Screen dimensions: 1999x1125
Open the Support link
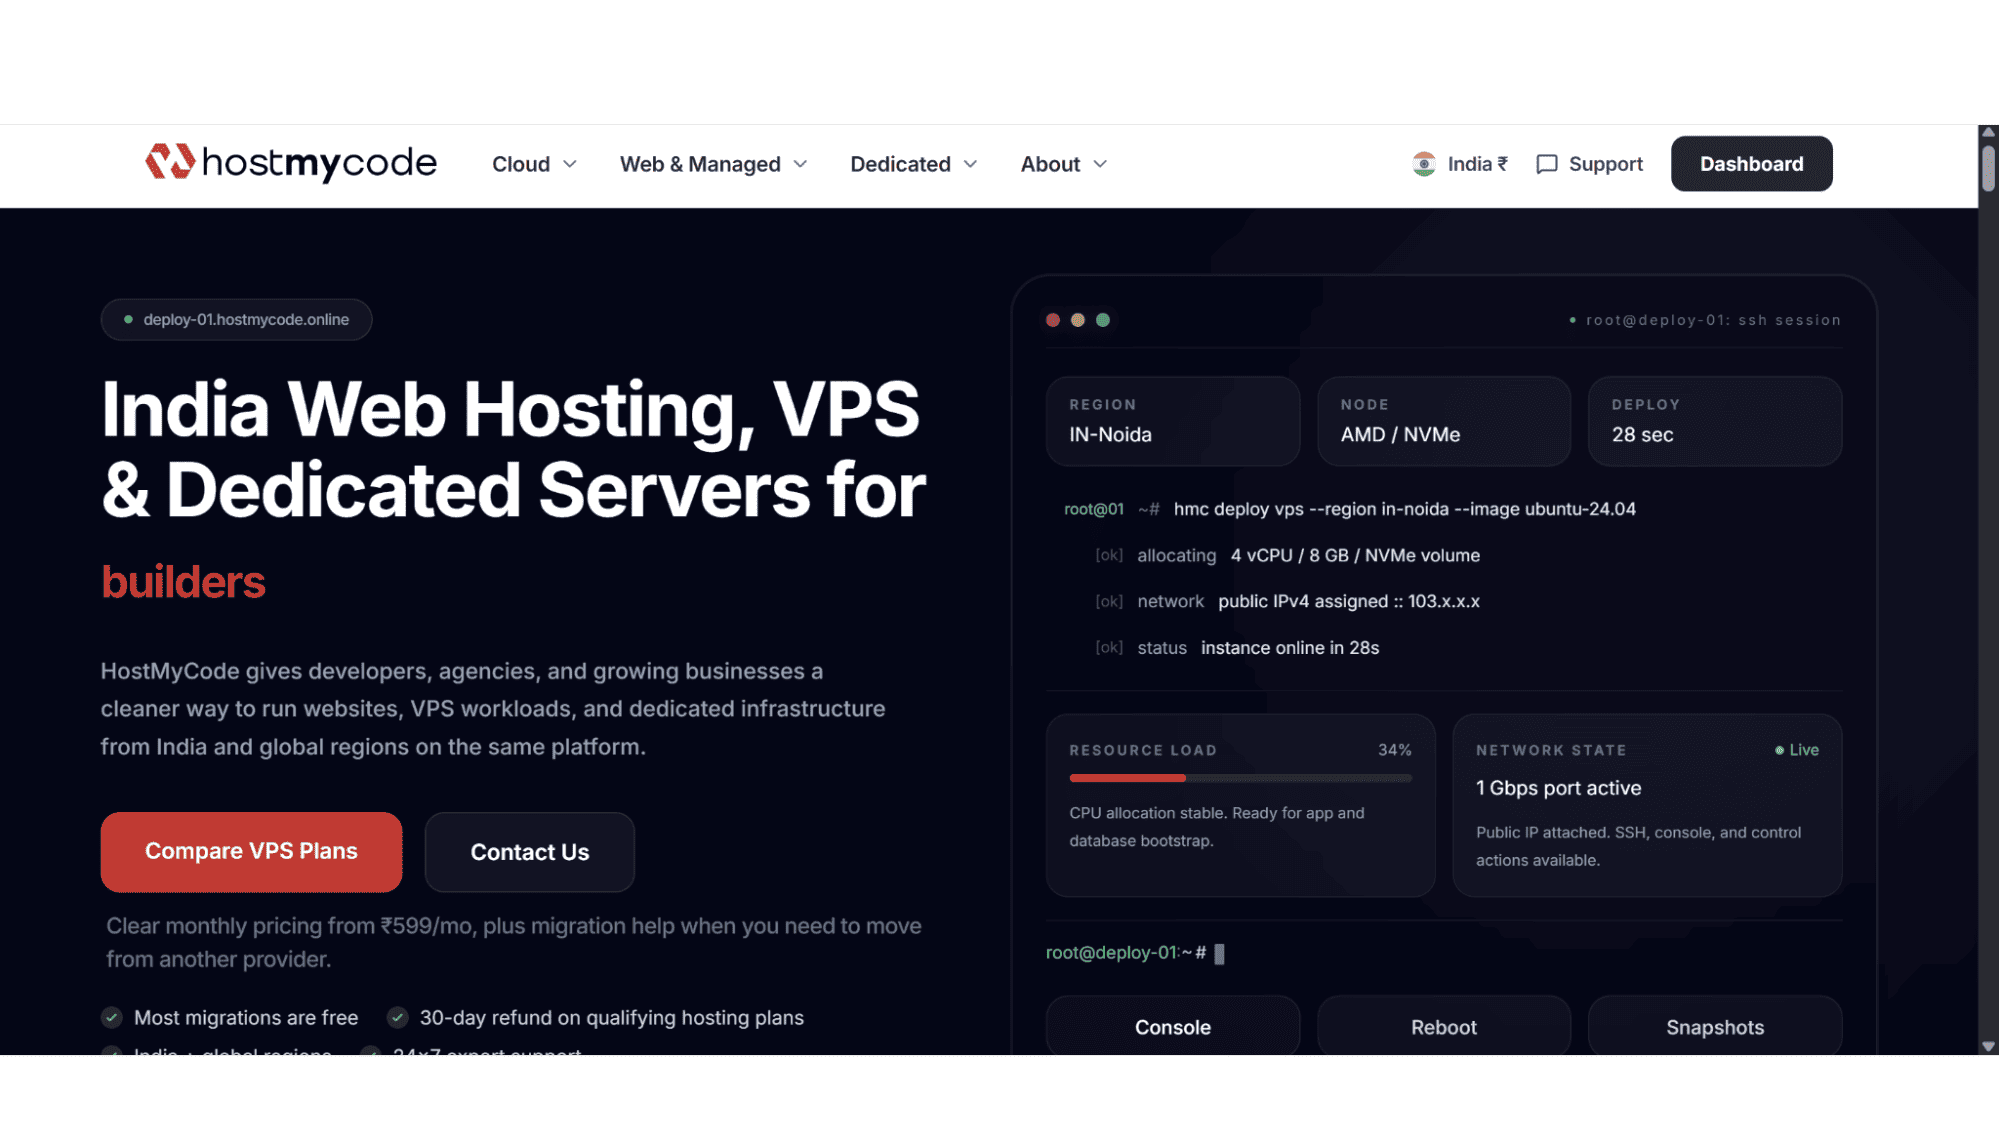[x=1589, y=164]
